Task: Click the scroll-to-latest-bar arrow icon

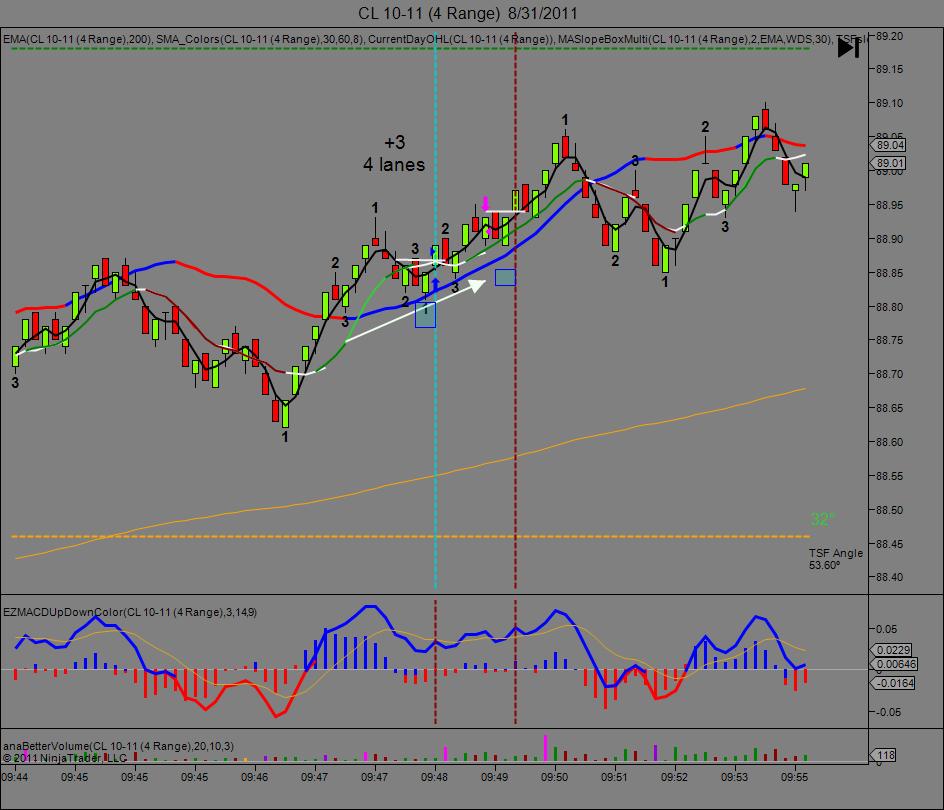Action: click(848, 48)
